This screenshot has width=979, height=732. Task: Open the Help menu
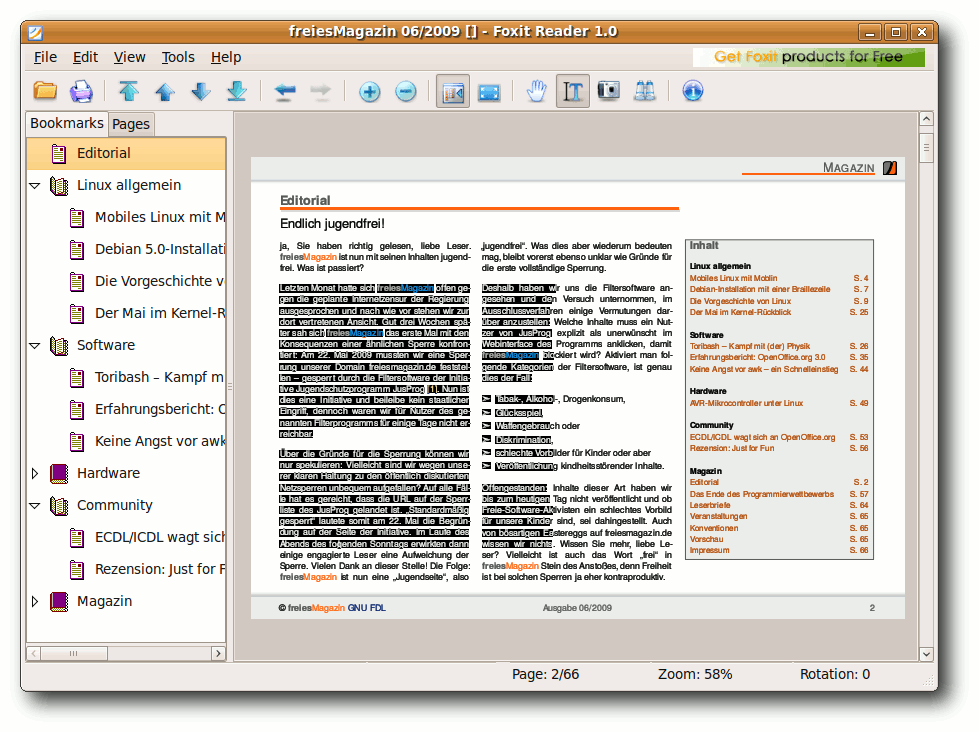tap(225, 57)
